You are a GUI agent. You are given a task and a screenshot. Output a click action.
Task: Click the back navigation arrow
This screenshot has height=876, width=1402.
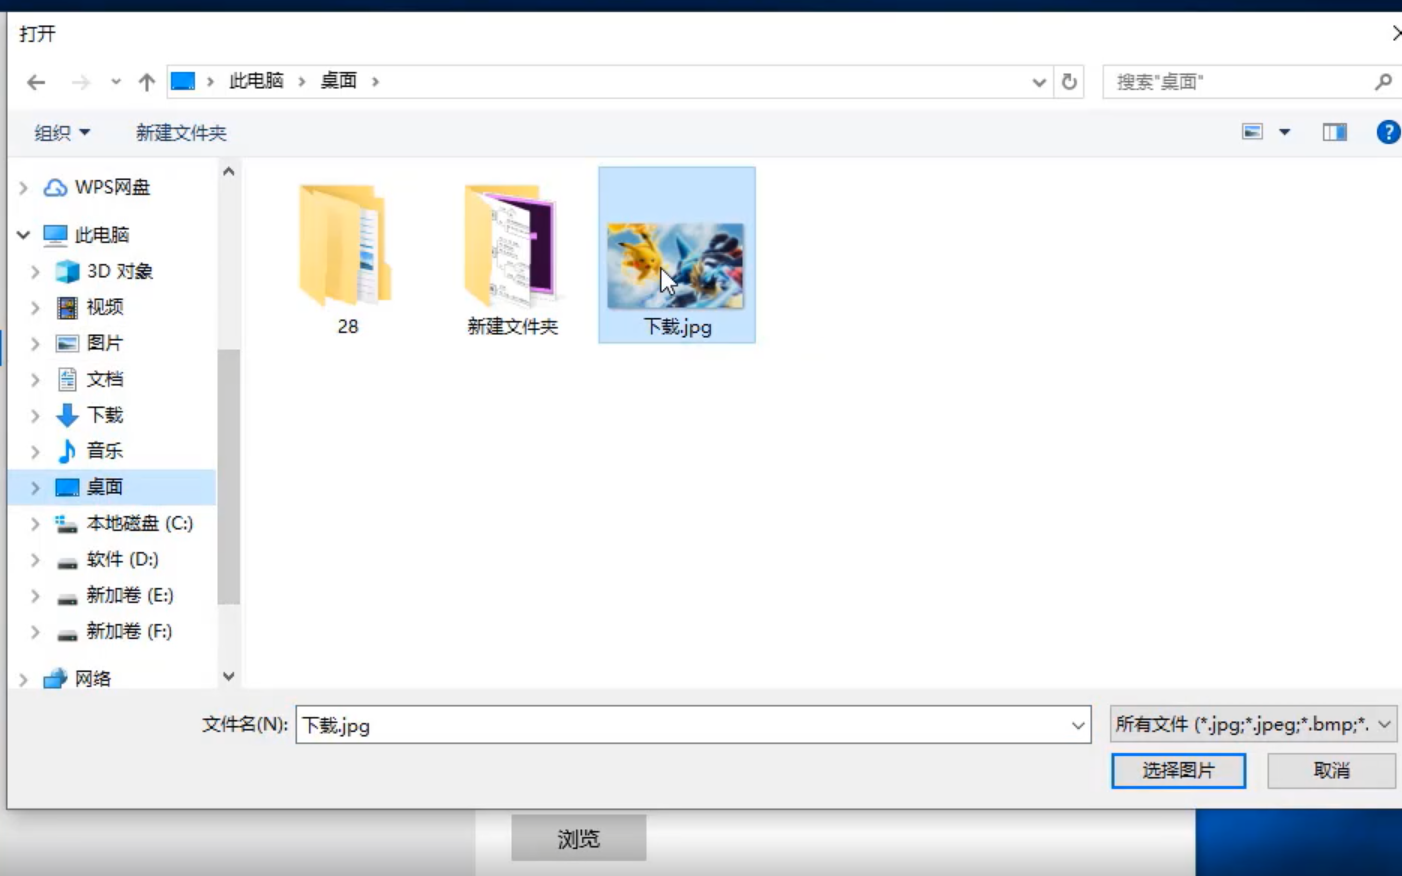point(37,81)
